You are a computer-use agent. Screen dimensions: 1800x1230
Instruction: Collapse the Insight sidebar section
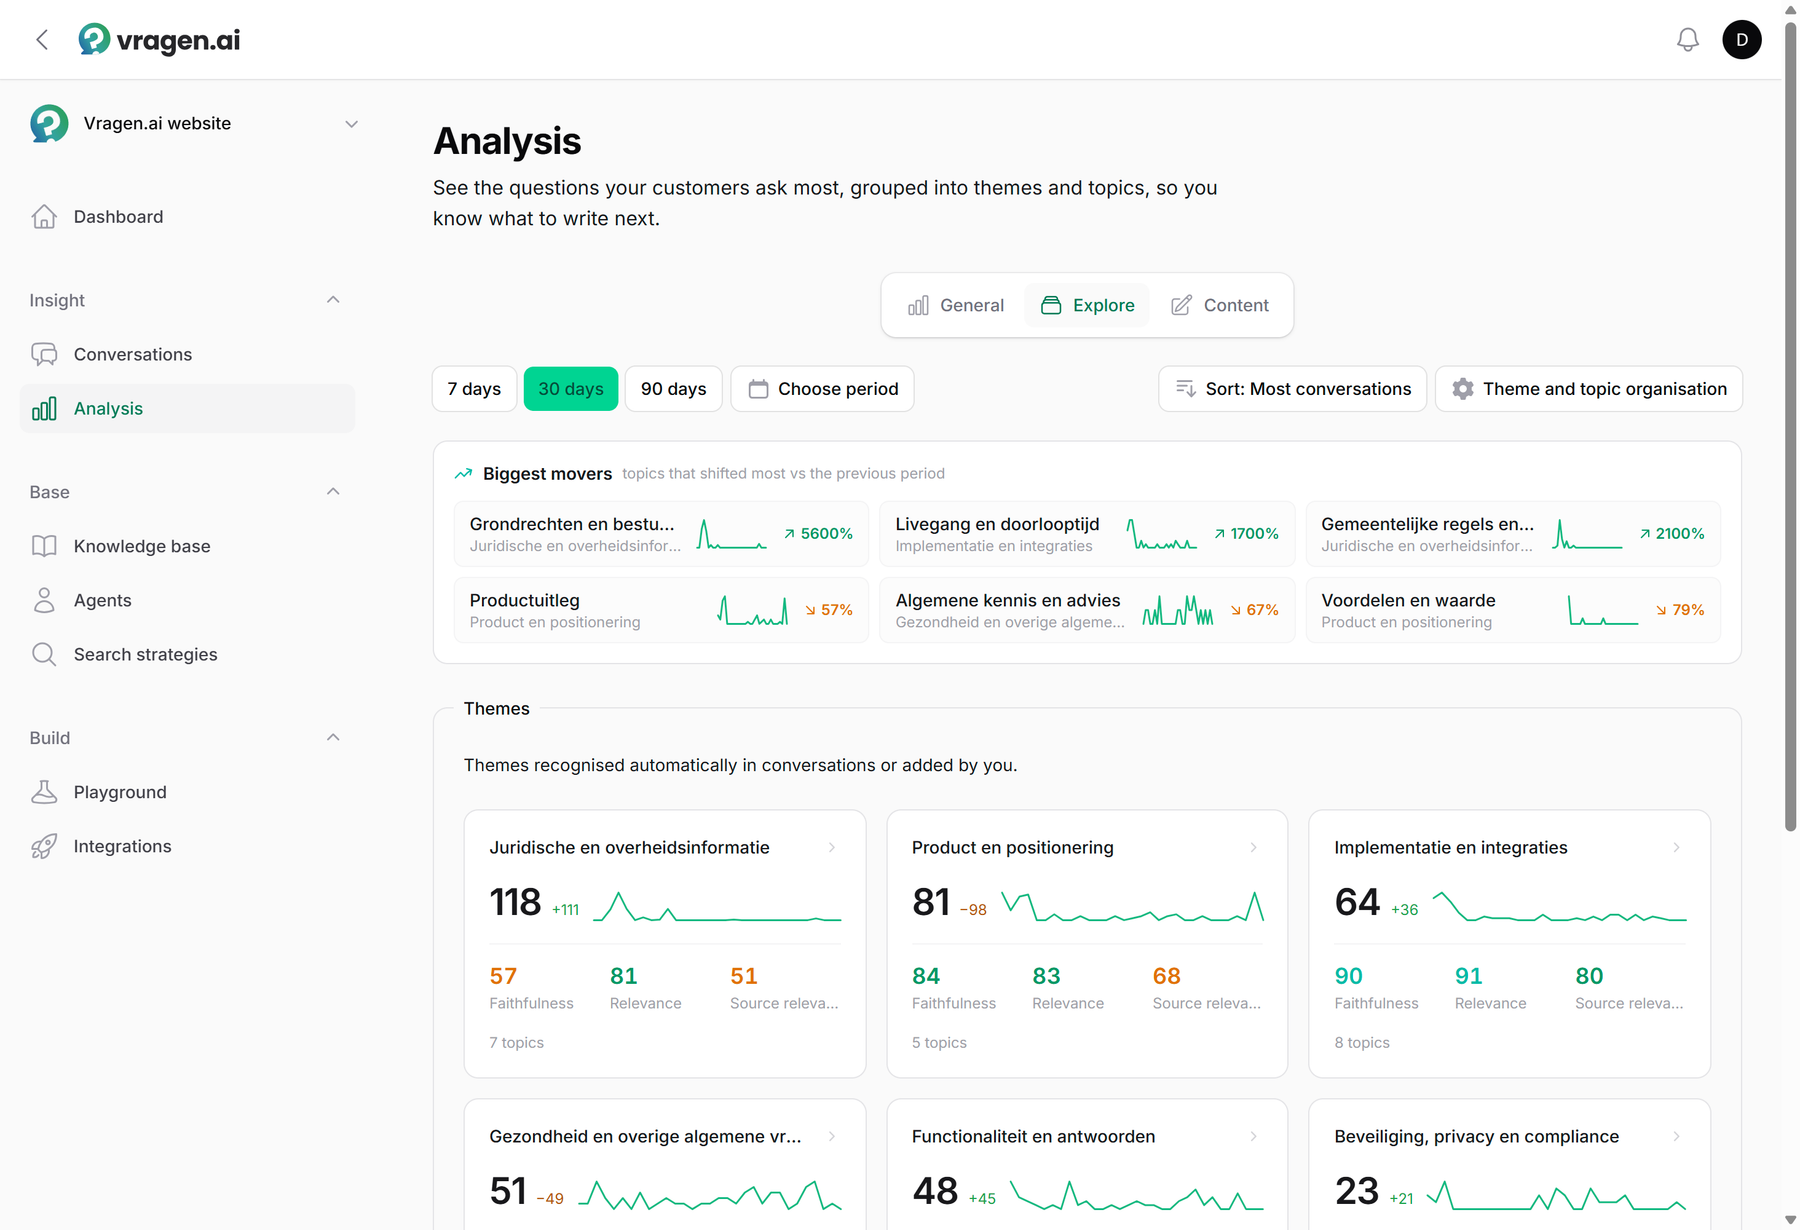(333, 300)
